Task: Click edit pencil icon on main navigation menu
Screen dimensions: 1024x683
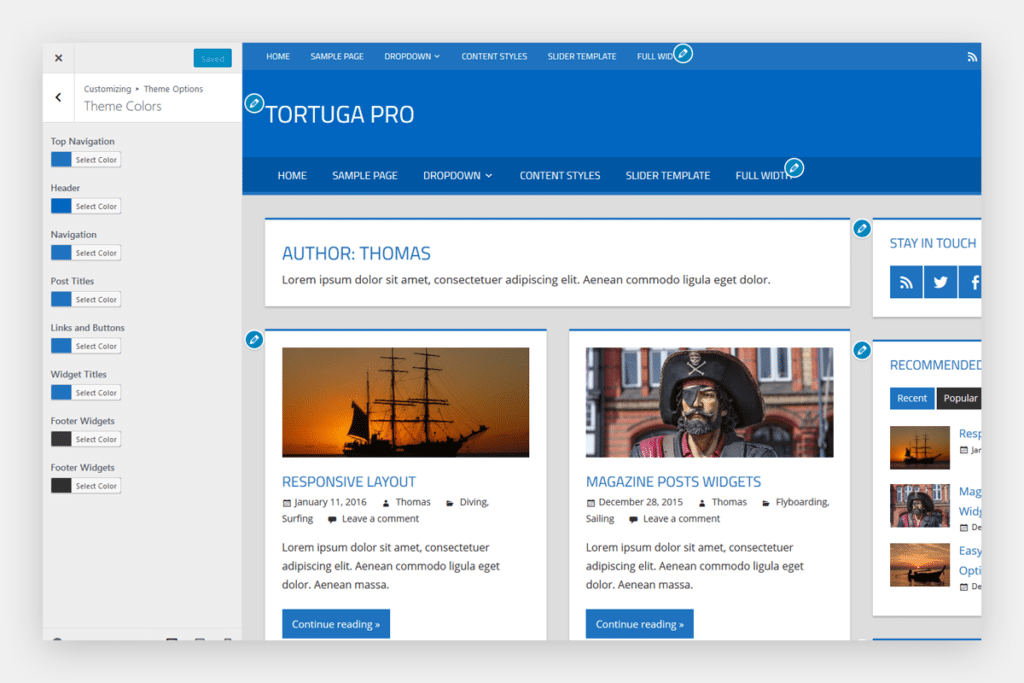Action: click(x=794, y=168)
